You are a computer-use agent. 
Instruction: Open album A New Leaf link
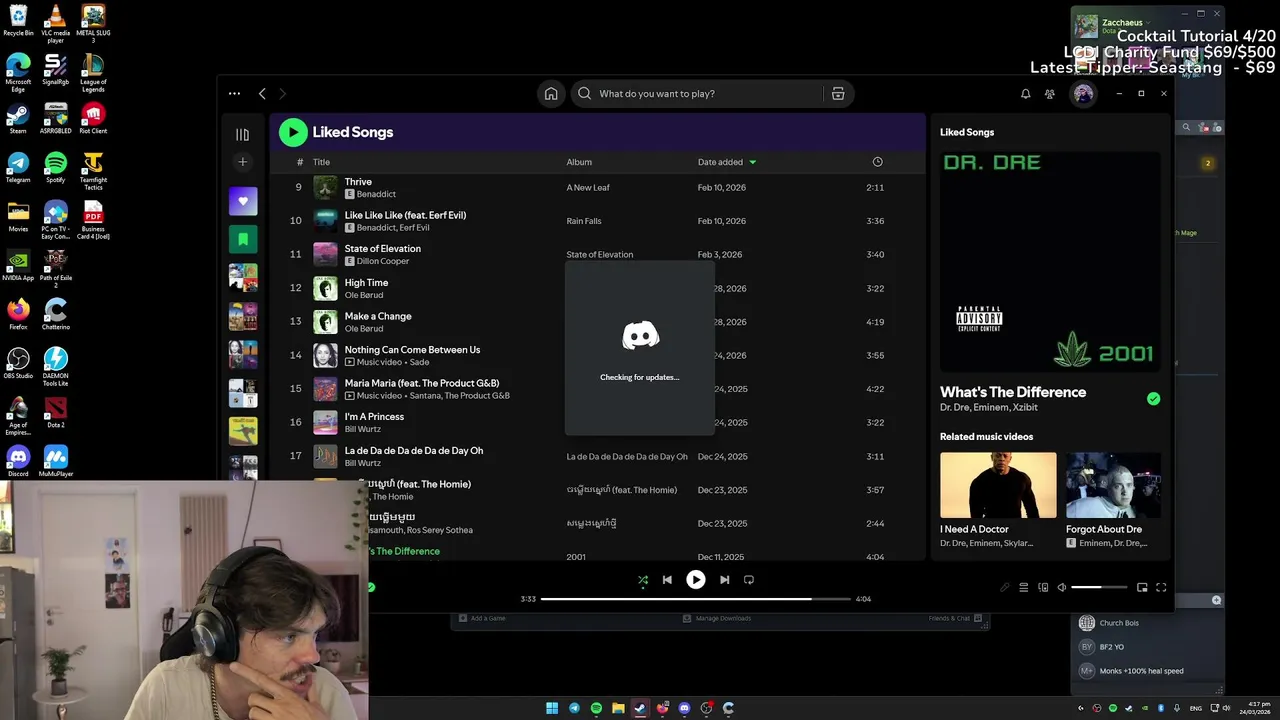click(x=588, y=188)
